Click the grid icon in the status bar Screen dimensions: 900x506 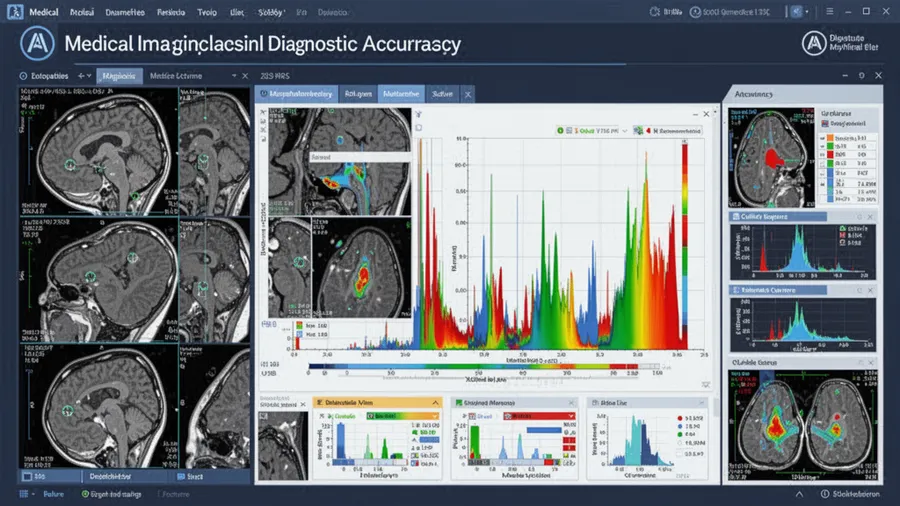point(24,493)
